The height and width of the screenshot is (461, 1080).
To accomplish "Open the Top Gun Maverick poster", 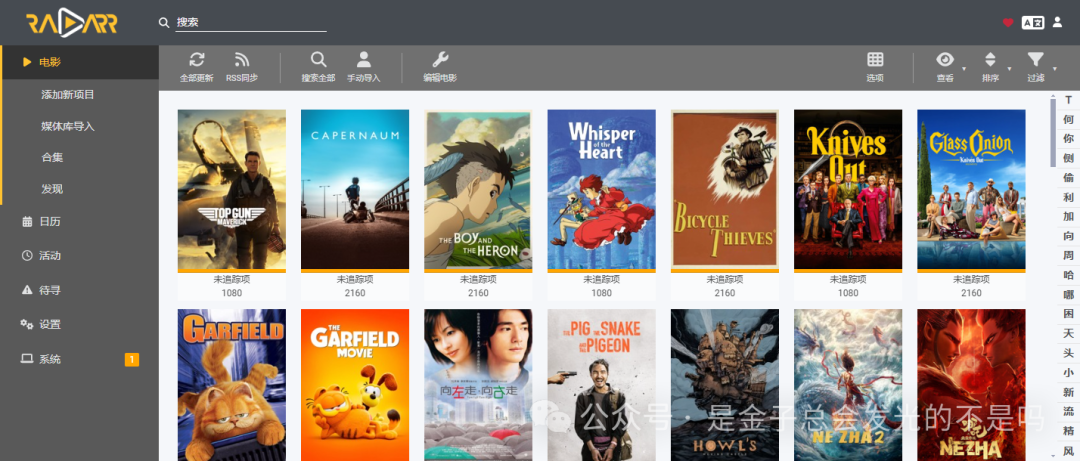I will (x=231, y=189).
